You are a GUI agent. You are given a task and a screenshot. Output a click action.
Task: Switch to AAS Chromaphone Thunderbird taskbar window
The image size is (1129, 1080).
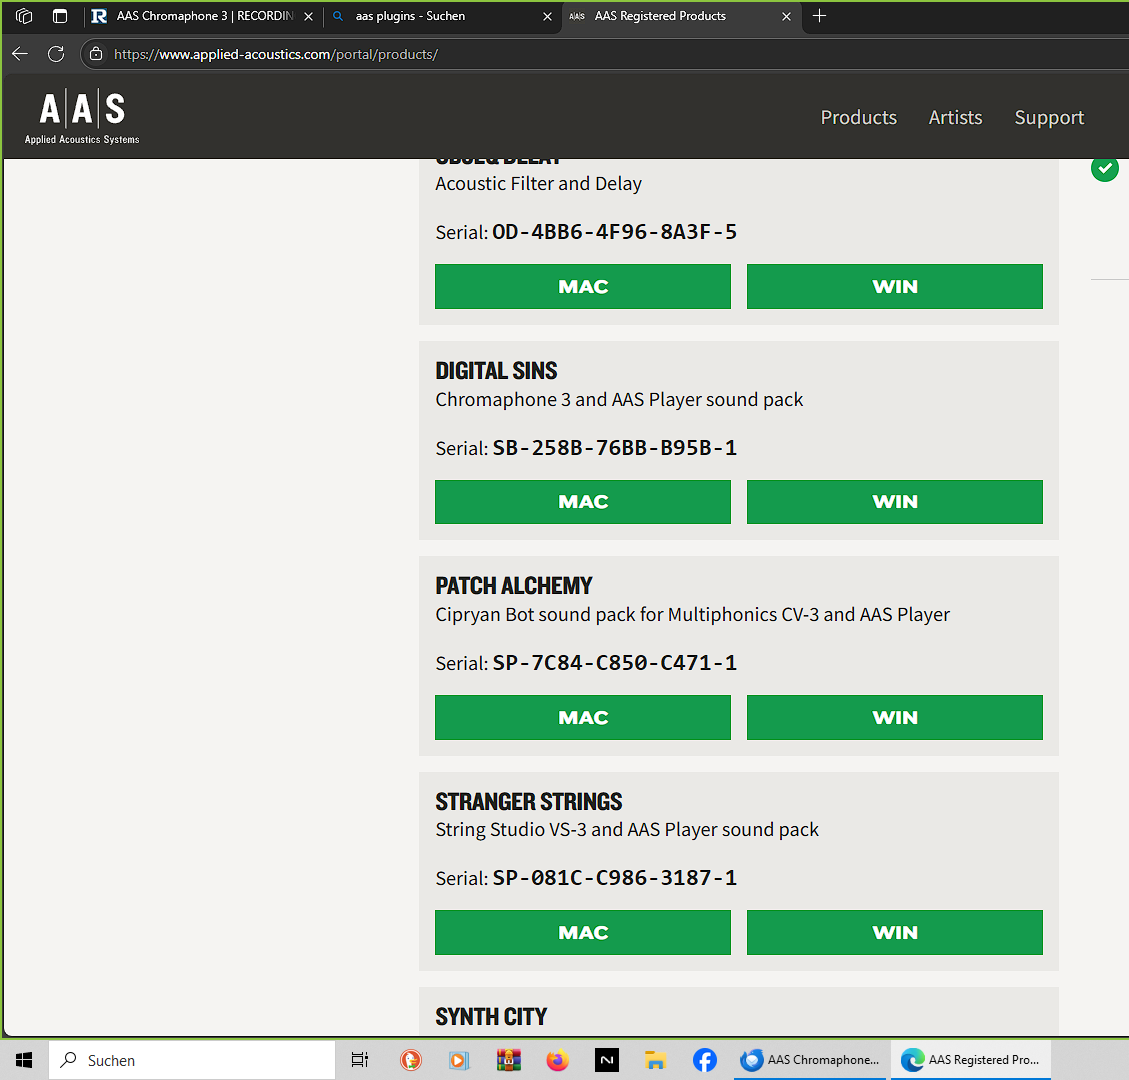[x=810, y=1060]
